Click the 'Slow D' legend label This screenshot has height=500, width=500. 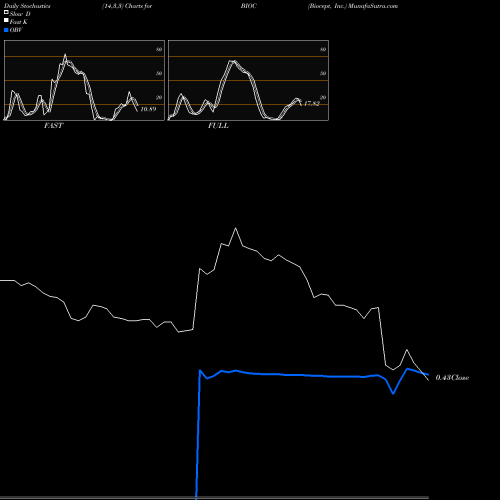click(20, 14)
